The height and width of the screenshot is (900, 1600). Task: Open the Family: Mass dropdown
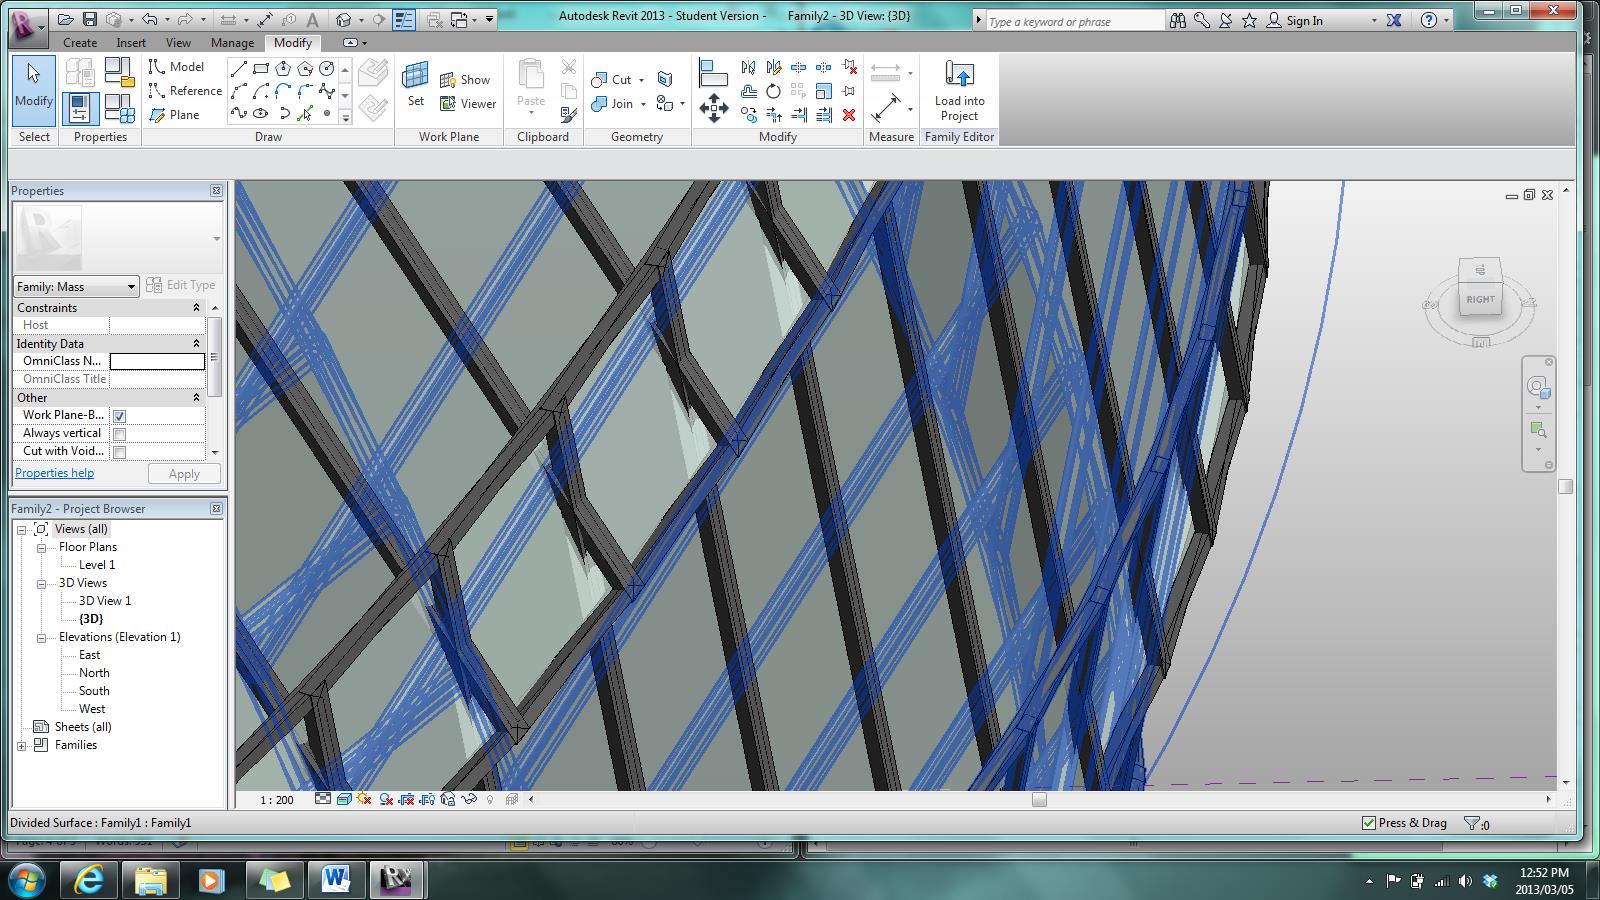[133, 286]
